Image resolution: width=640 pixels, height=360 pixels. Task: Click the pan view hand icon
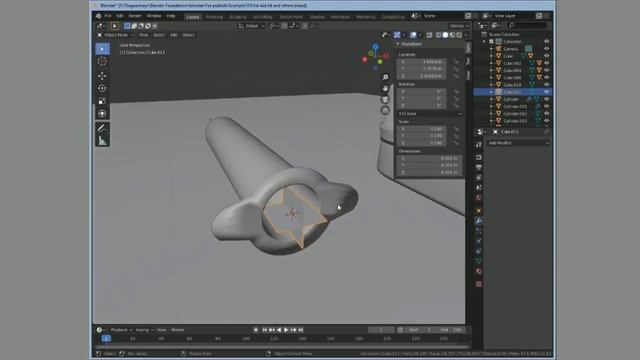[385, 88]
